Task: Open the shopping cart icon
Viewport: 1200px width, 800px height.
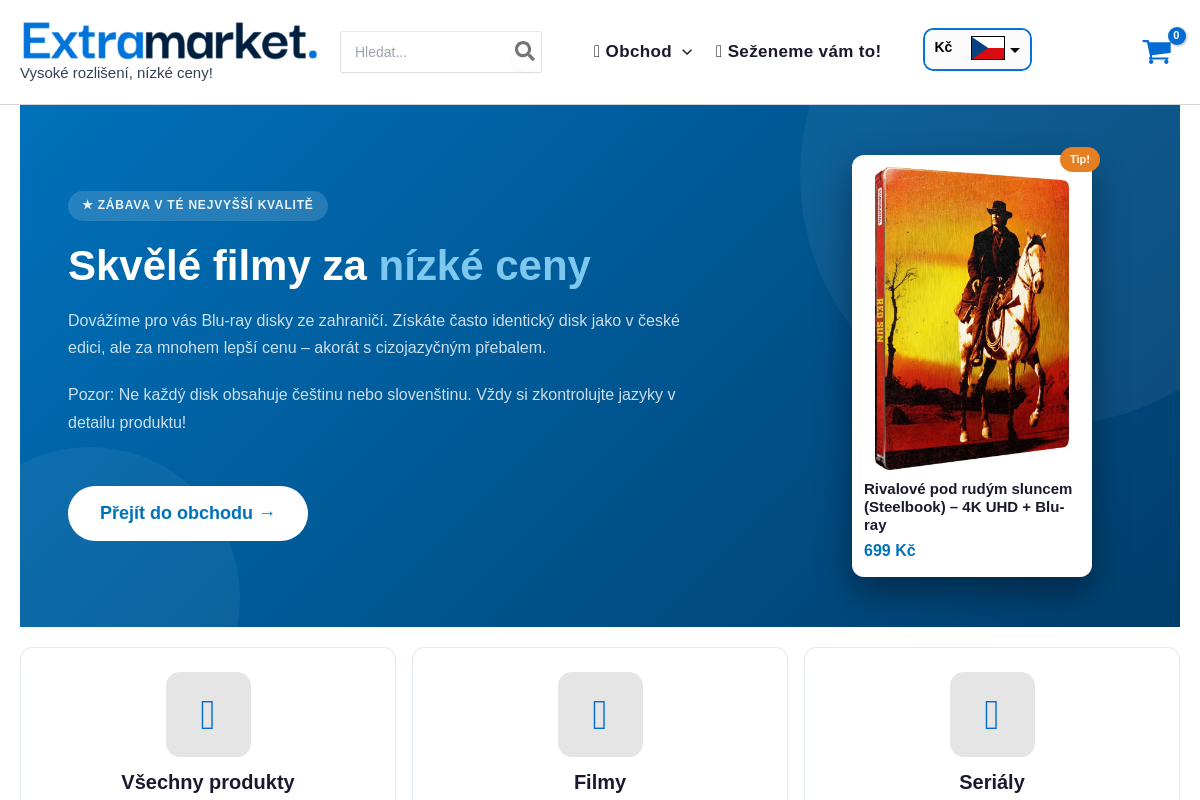Action: tap(1157, 52)
